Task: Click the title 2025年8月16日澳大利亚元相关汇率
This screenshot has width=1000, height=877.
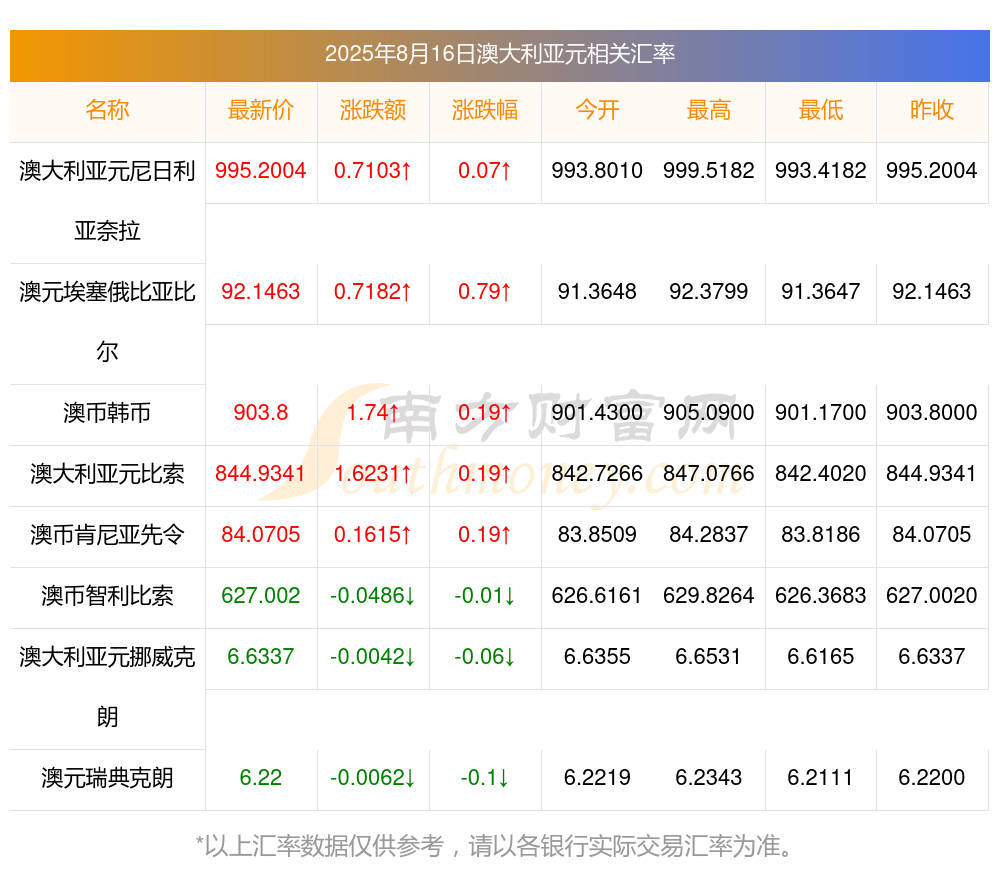Action: (x=500, y=54)
